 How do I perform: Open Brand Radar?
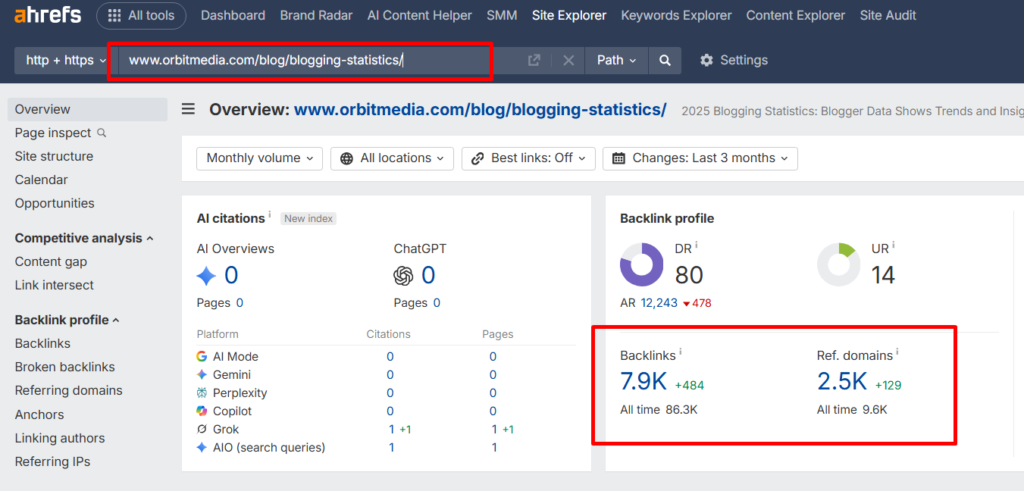click(316, 16)
